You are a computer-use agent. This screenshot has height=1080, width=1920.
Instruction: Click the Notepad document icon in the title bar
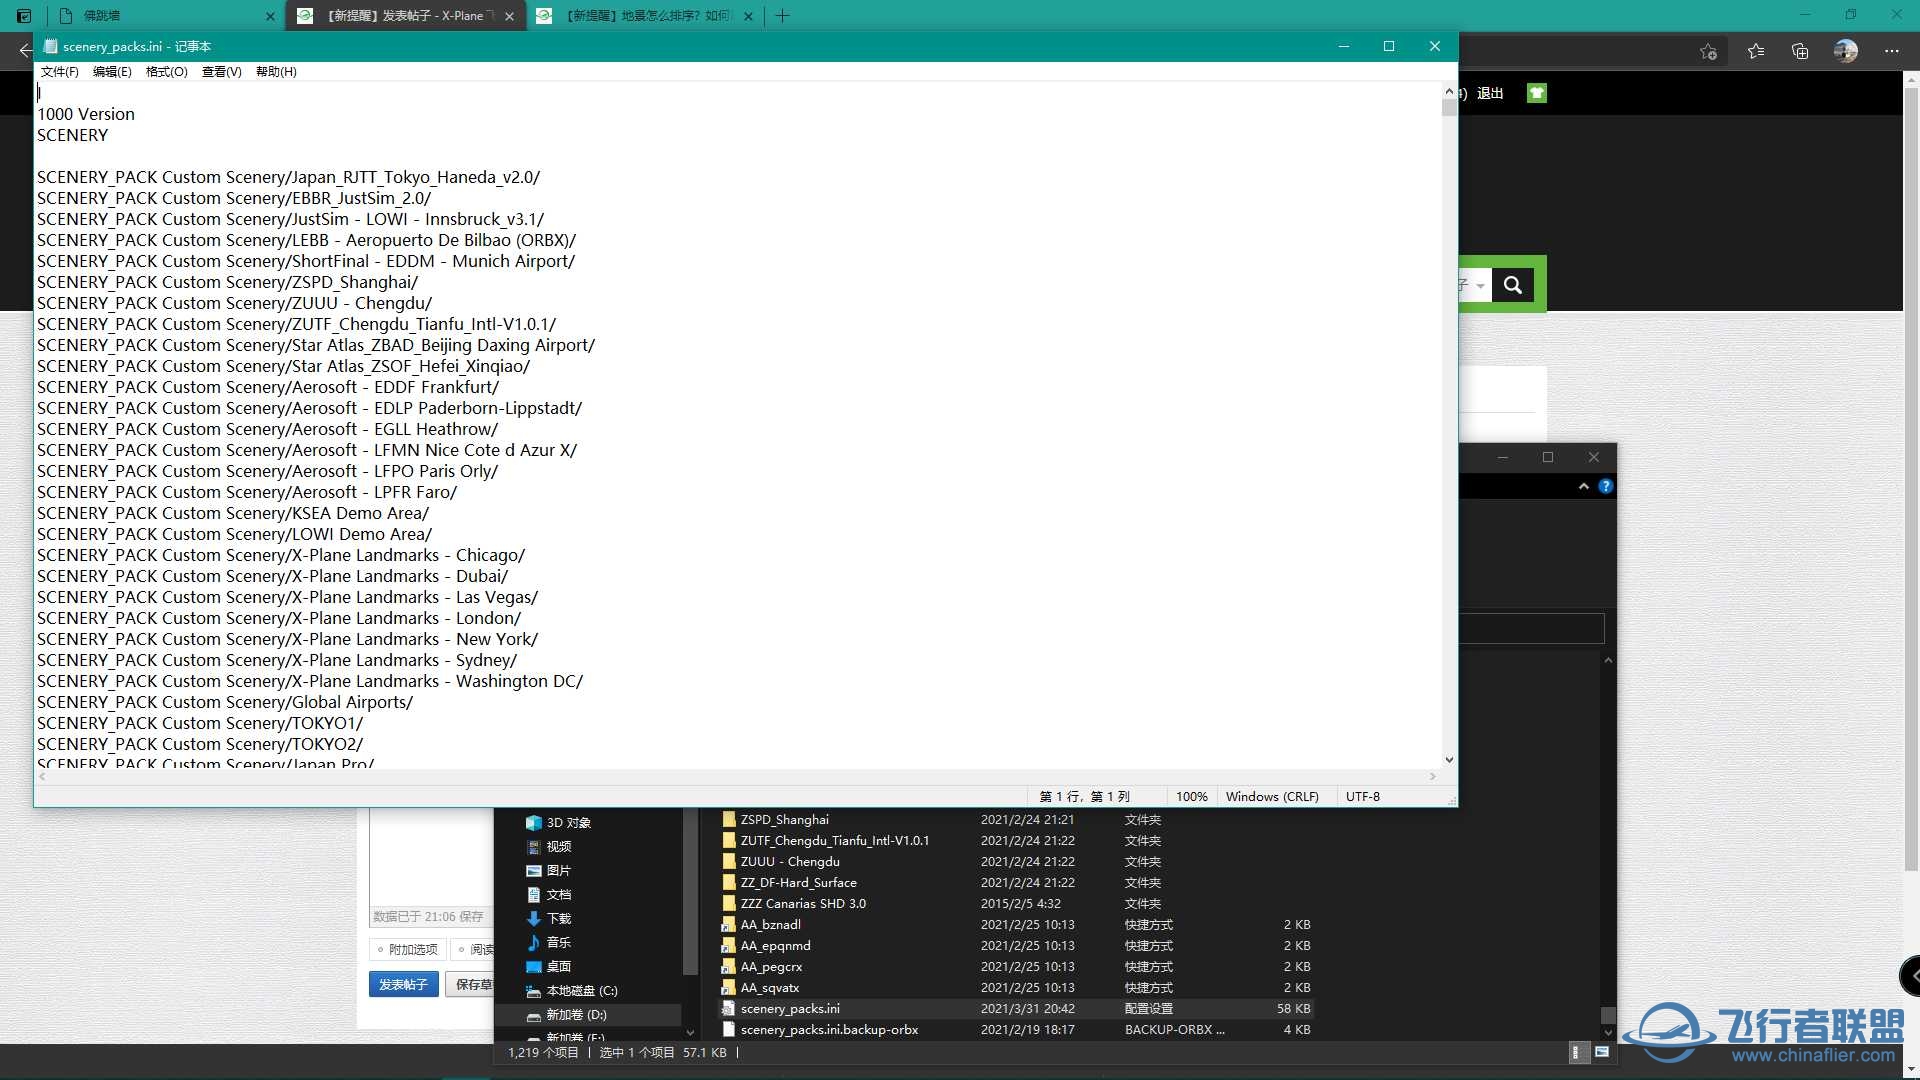[x=50, y=46]
